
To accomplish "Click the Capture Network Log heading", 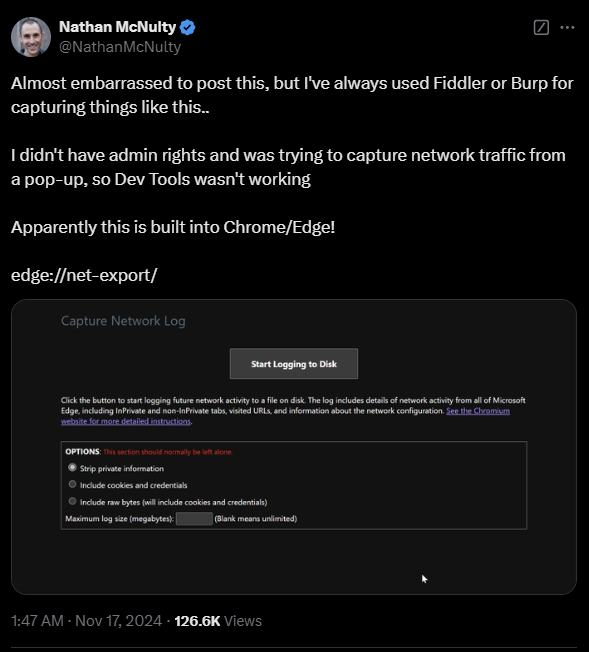I will (123, 321).
